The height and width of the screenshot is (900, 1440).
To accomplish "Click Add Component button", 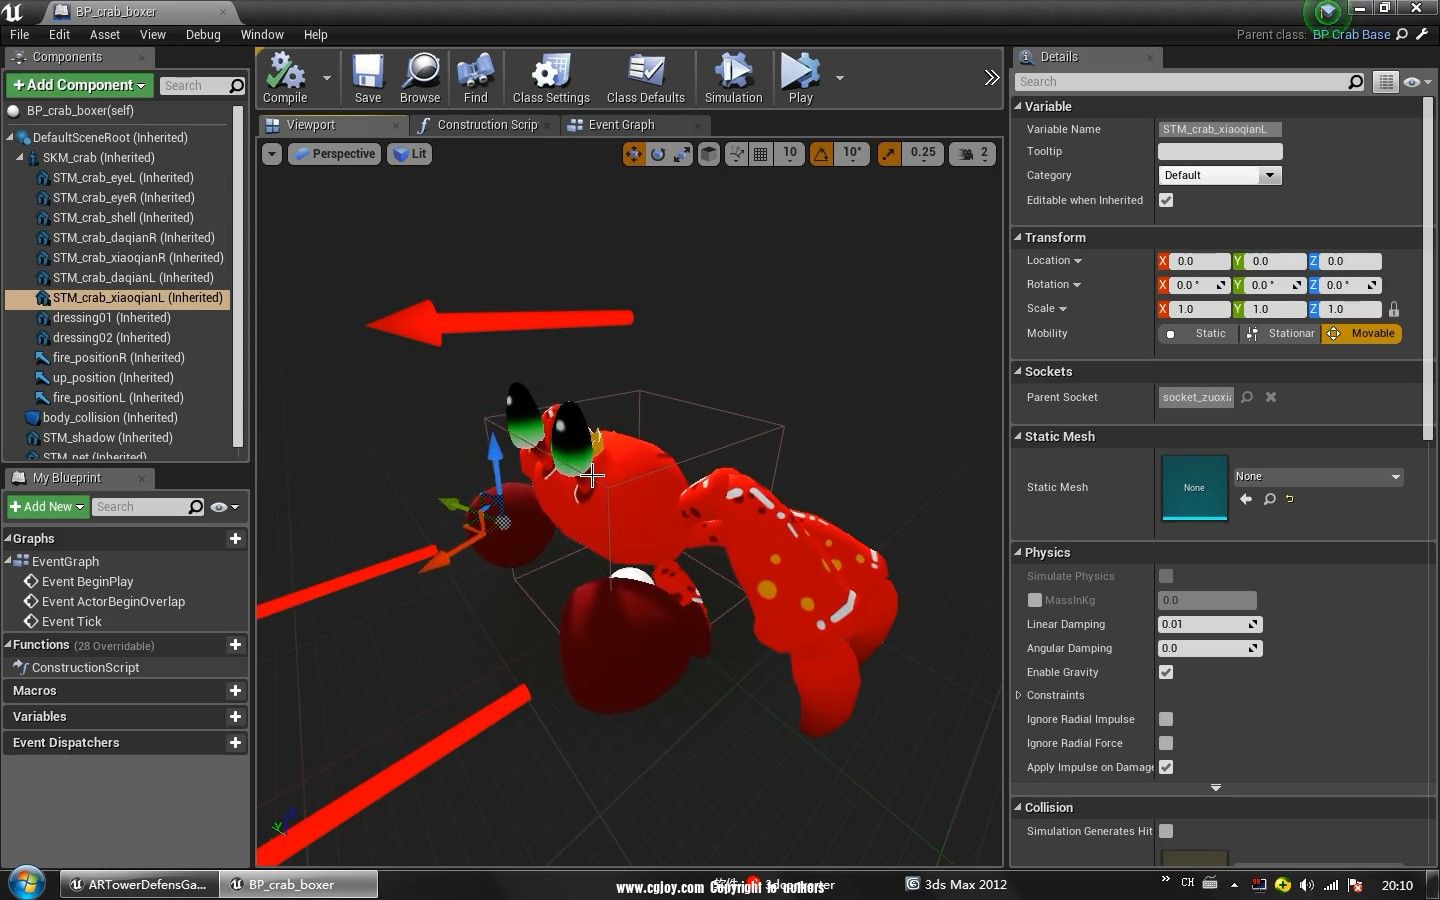I will click(80, 85).
